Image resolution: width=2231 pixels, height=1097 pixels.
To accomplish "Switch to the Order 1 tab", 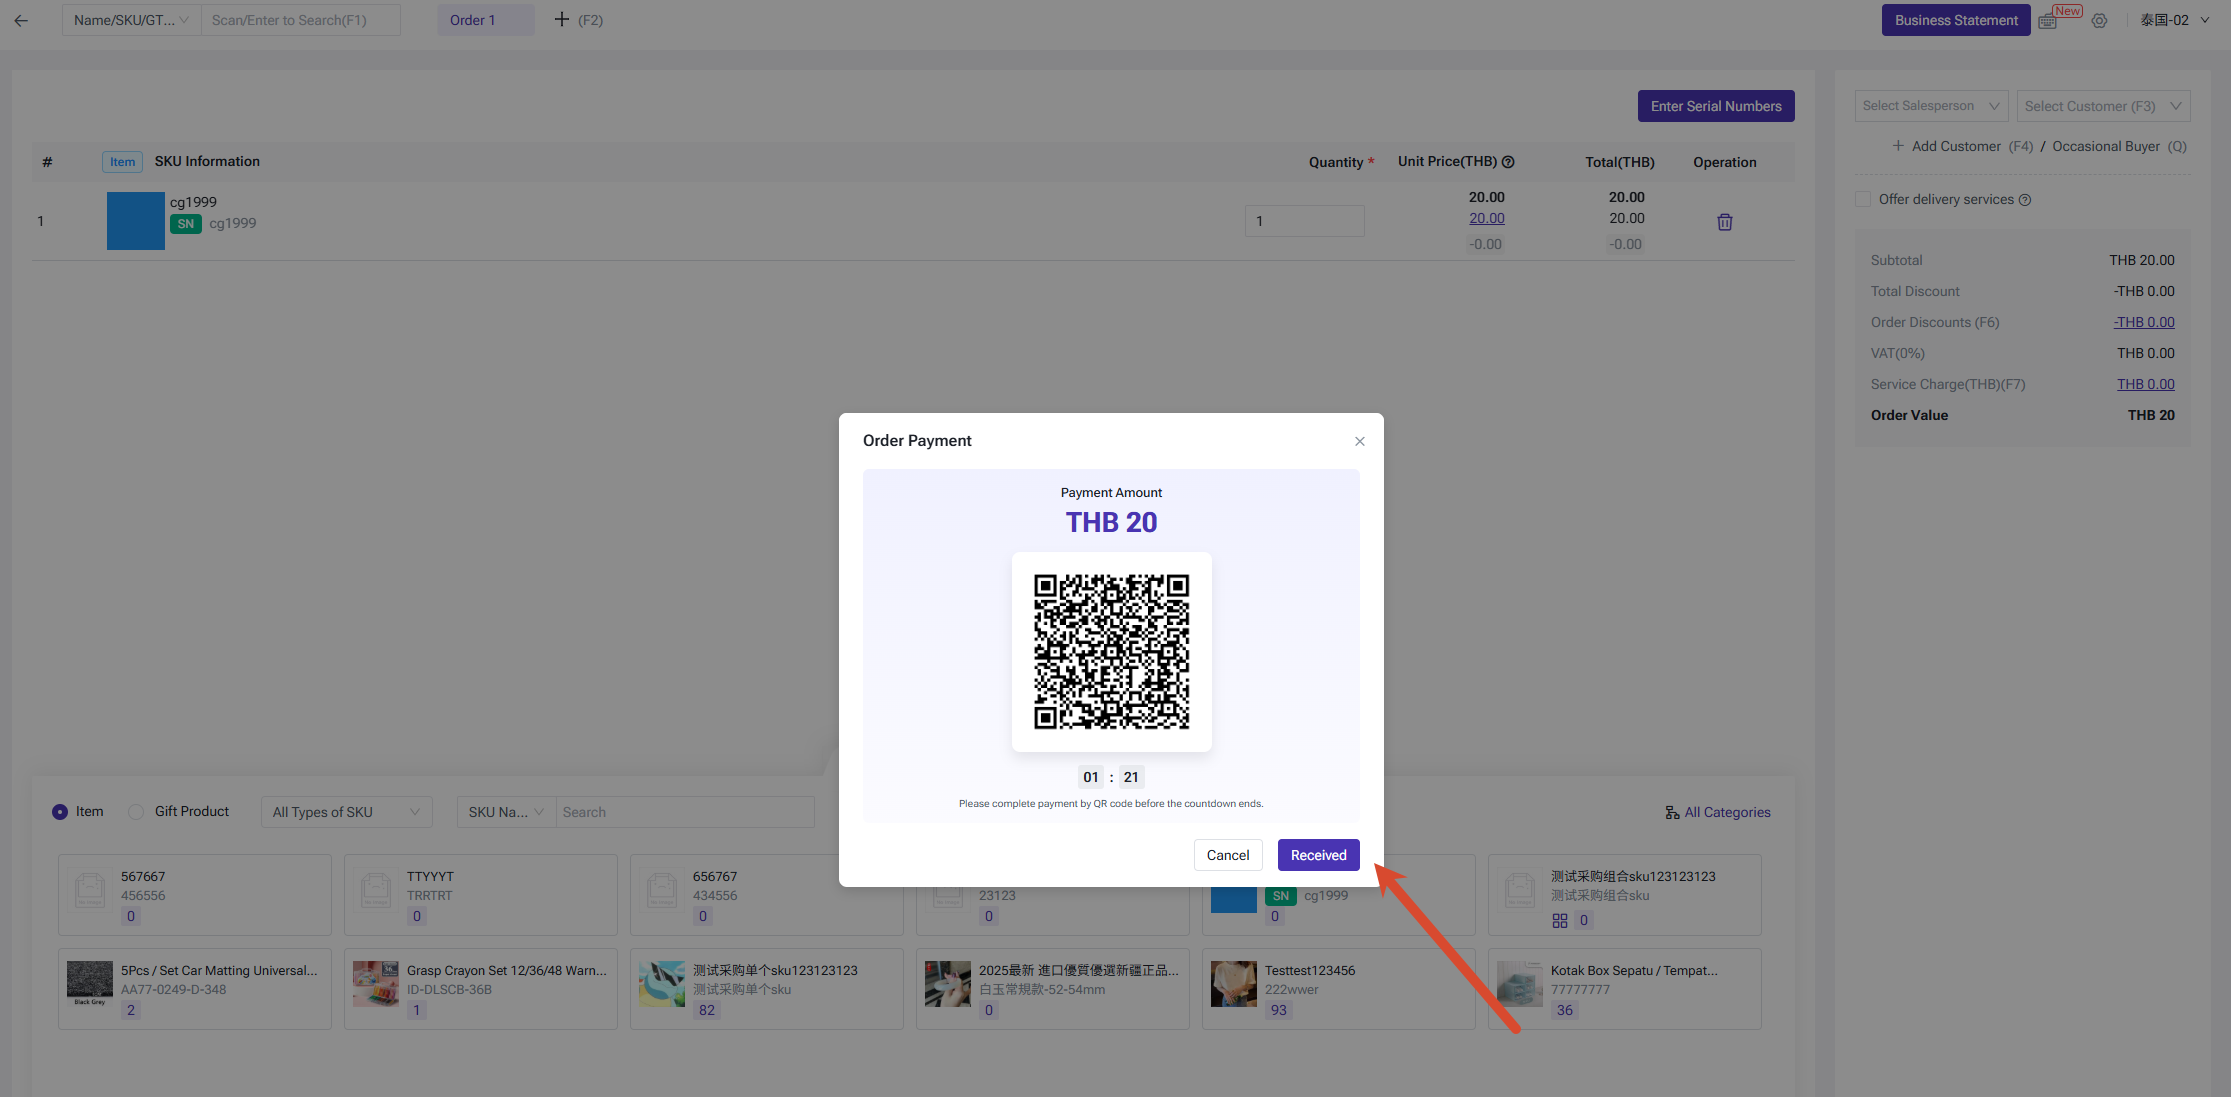I will point(485,20).
